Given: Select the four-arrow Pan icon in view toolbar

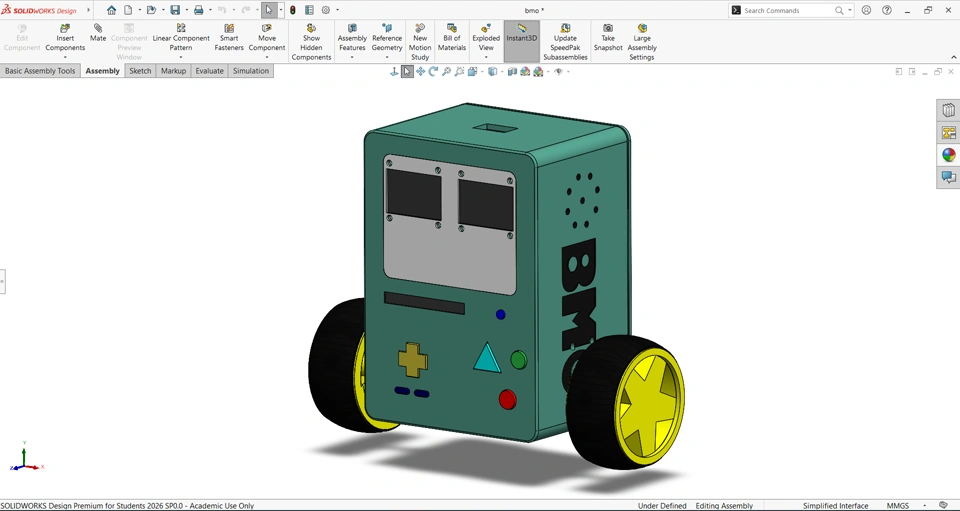Looking at the screenshot, I should tap(421, 72).
